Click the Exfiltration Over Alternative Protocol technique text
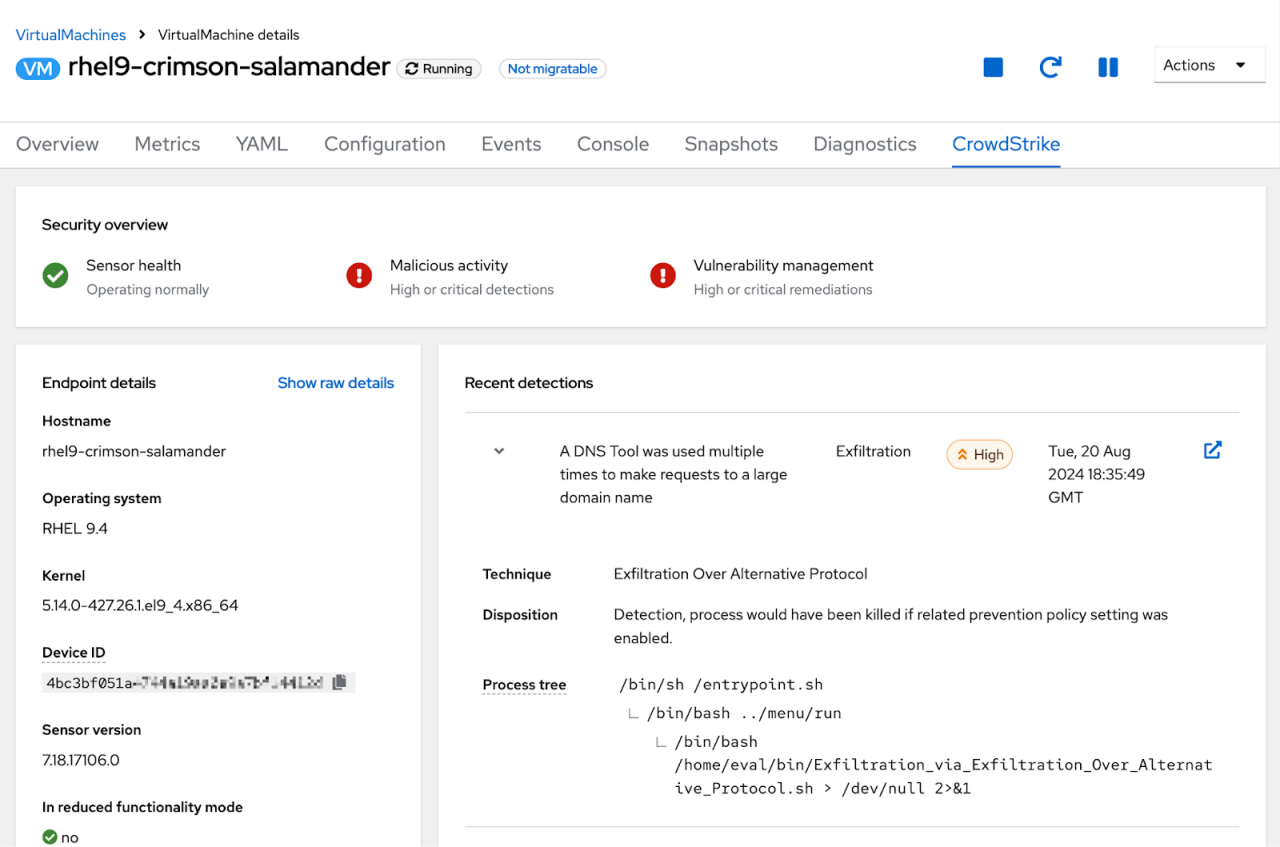Viewport: 1280px width, 847px height. pos(740,574)
